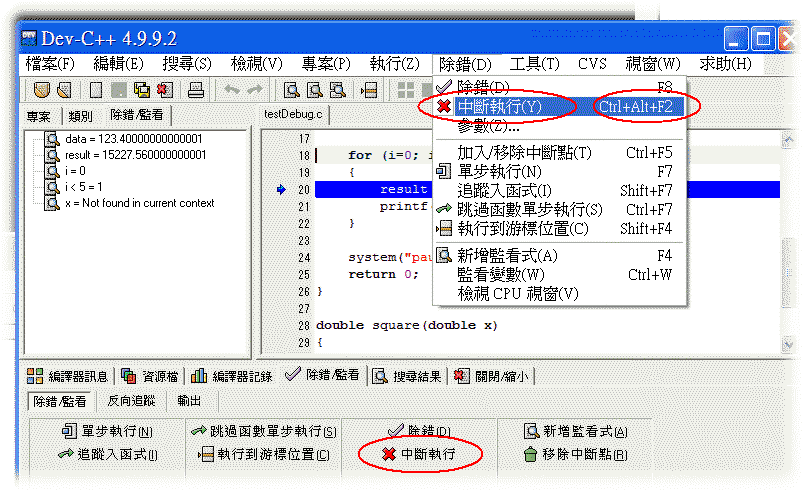Open the 視窗(W) menu
Image resolution: width=804 pixels, height=490 pixels.
click(653, 64)
